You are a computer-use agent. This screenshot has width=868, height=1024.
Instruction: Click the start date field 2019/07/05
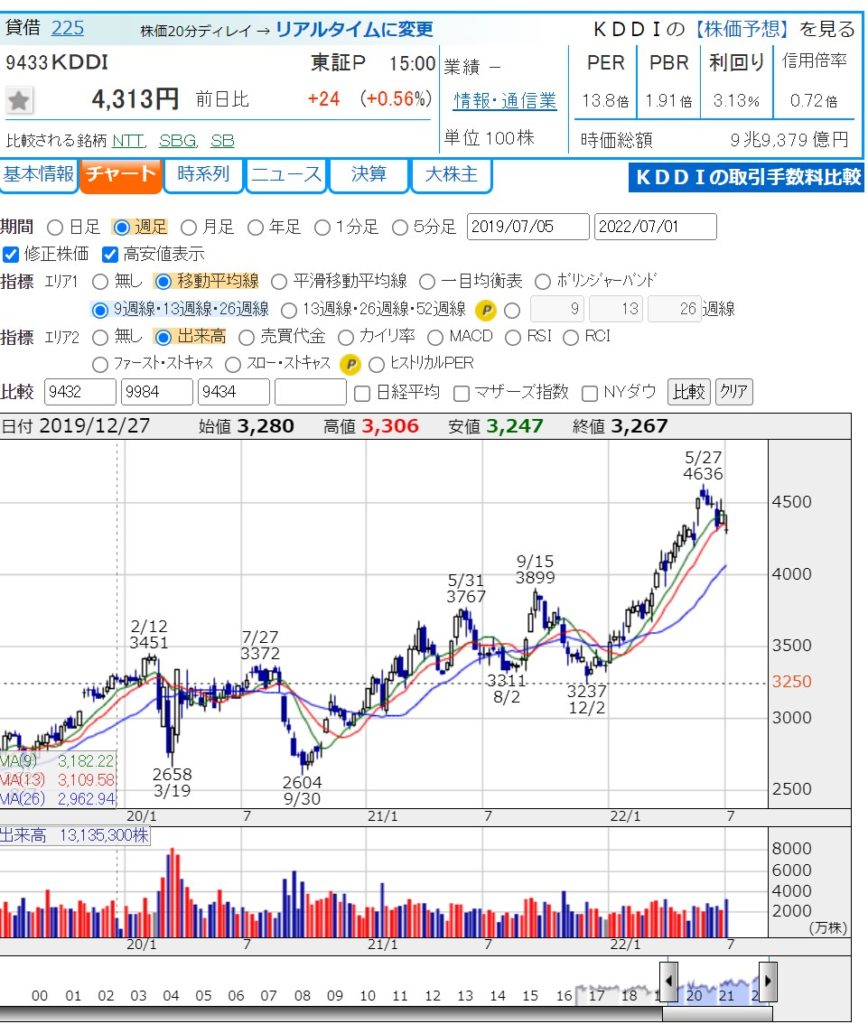pos(528,227)
